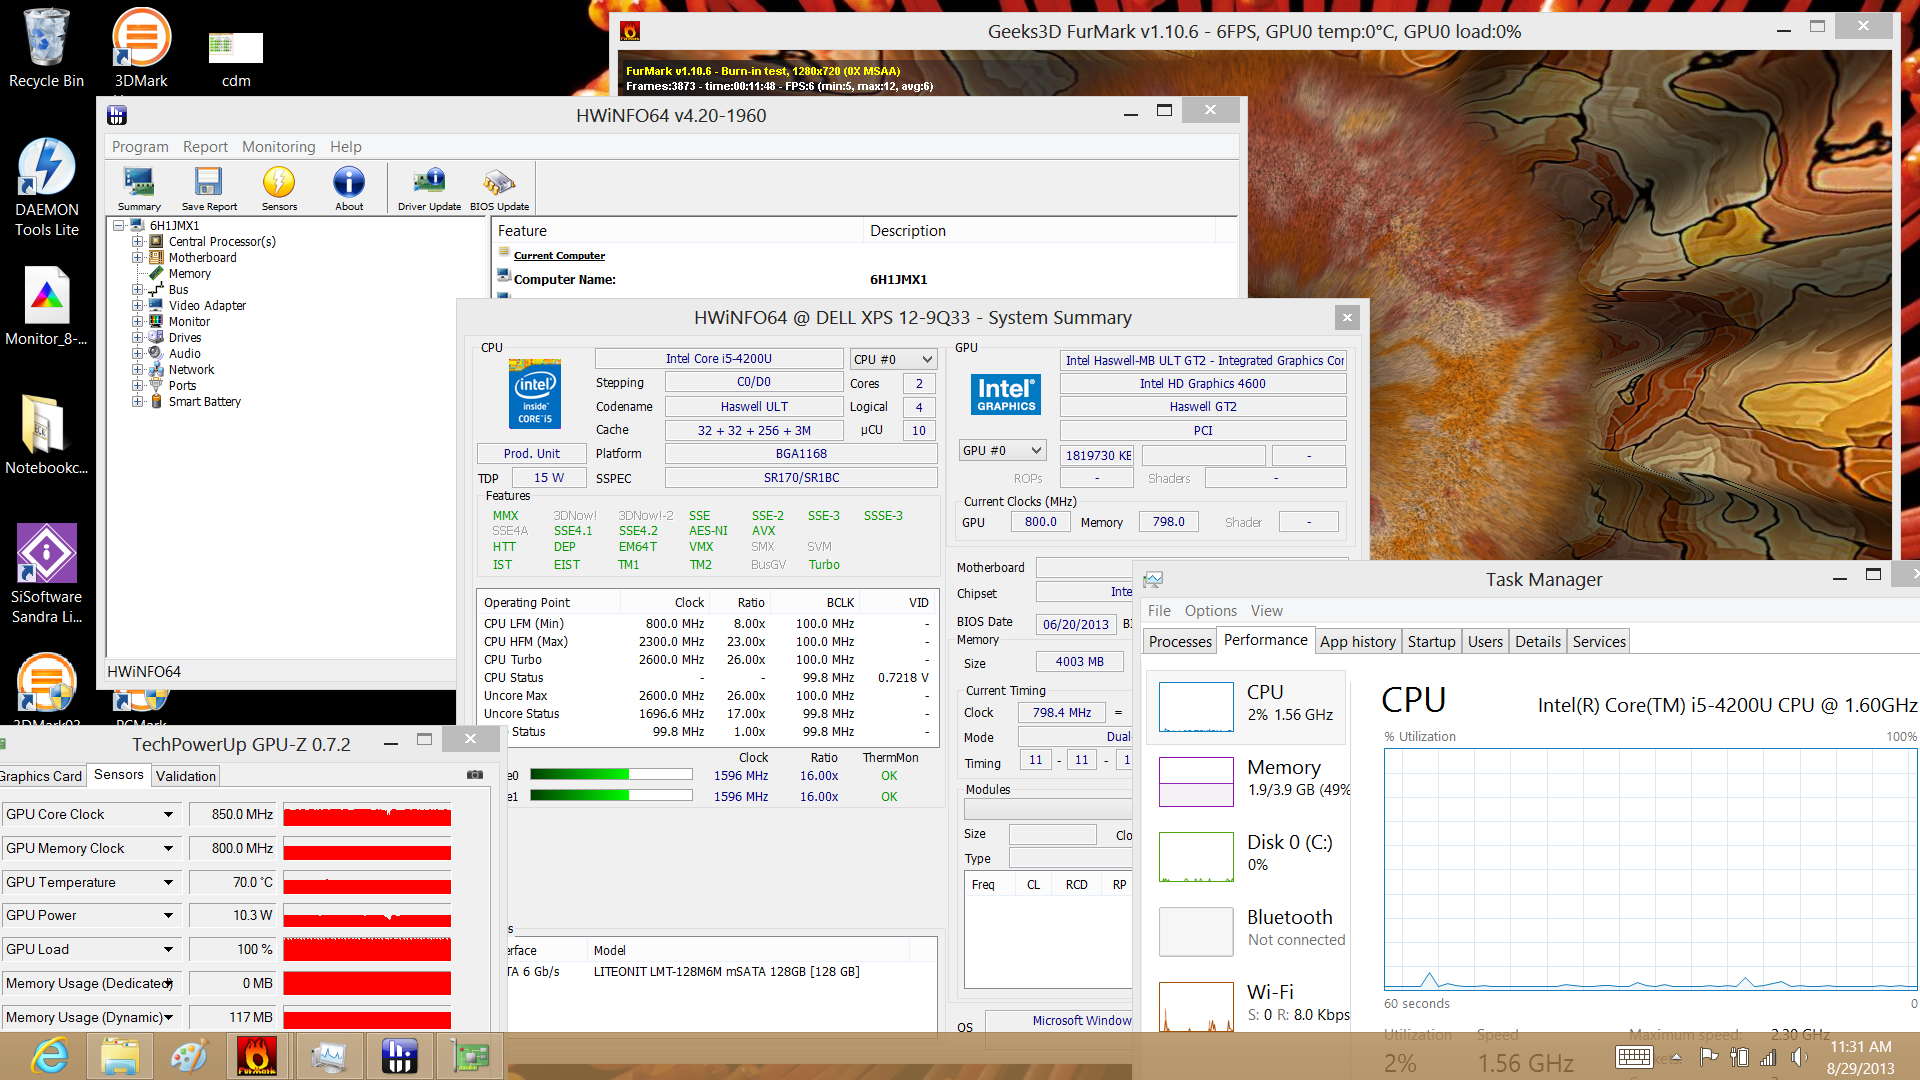
Task: Open Internet Explorer from the taskbar
Action: pyautogui.click(x=49, y=1056)
